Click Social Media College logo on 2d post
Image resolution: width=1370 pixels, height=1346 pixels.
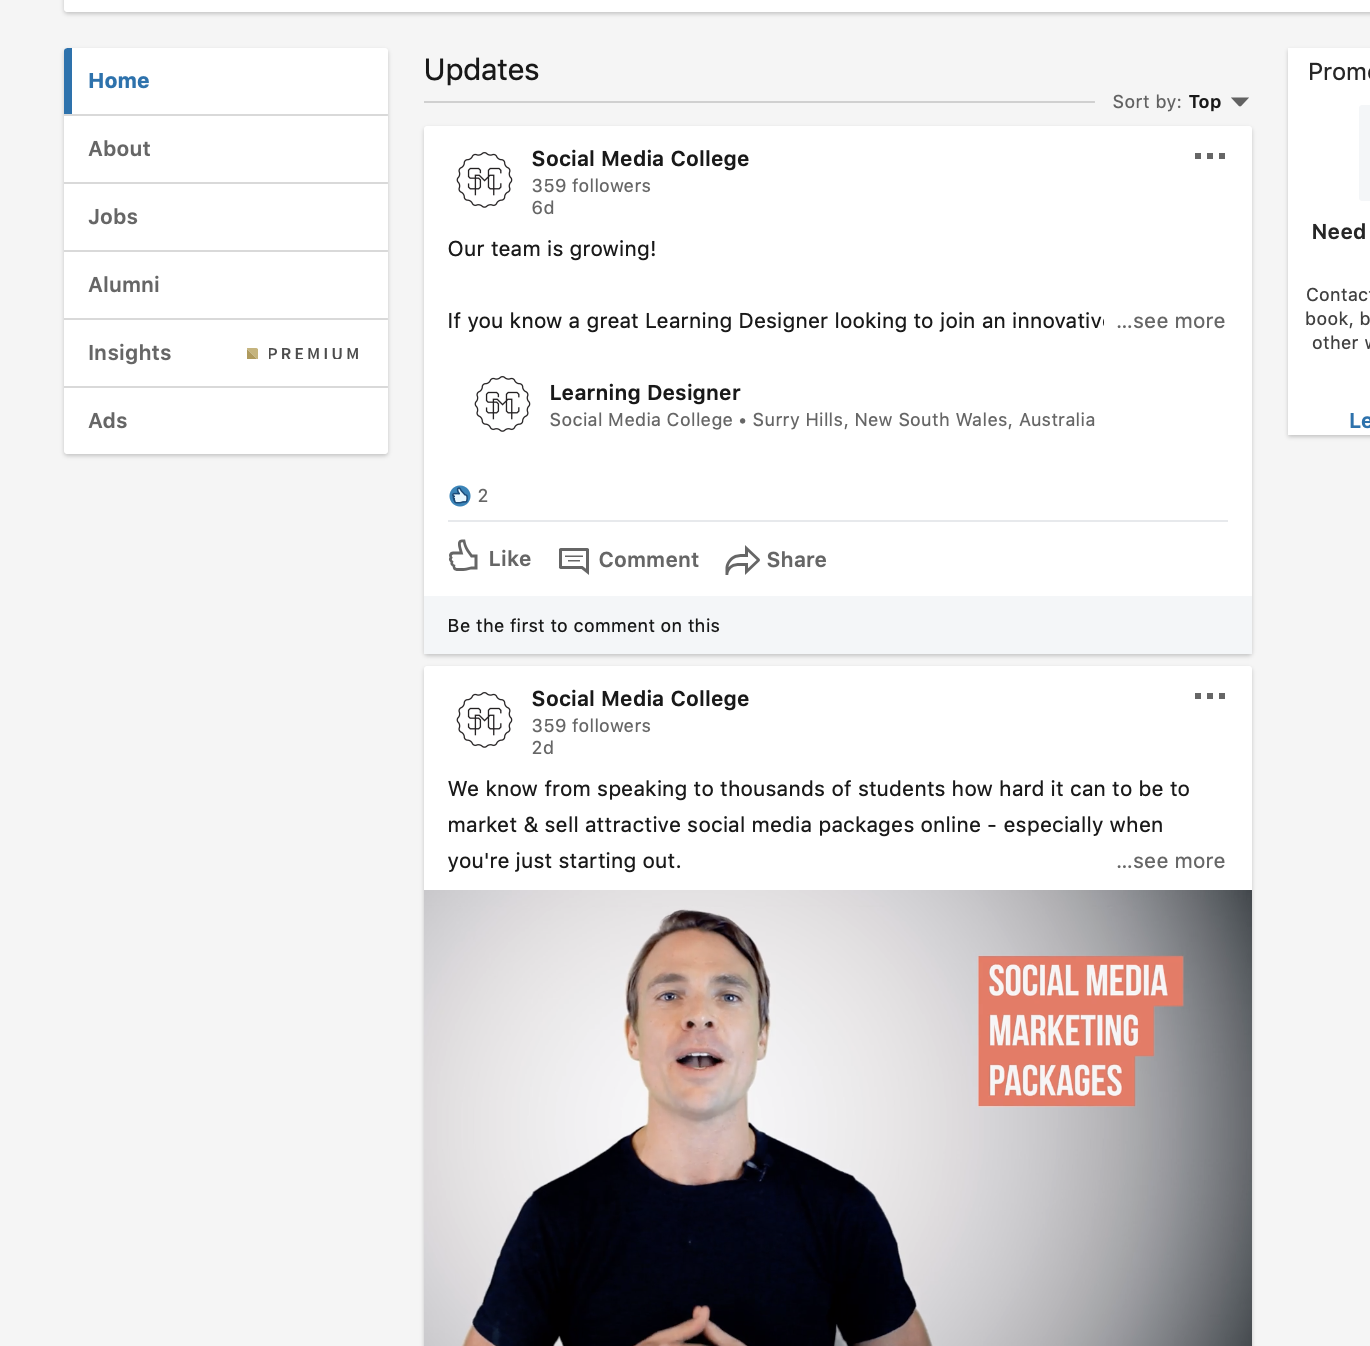tap(485, 720)
